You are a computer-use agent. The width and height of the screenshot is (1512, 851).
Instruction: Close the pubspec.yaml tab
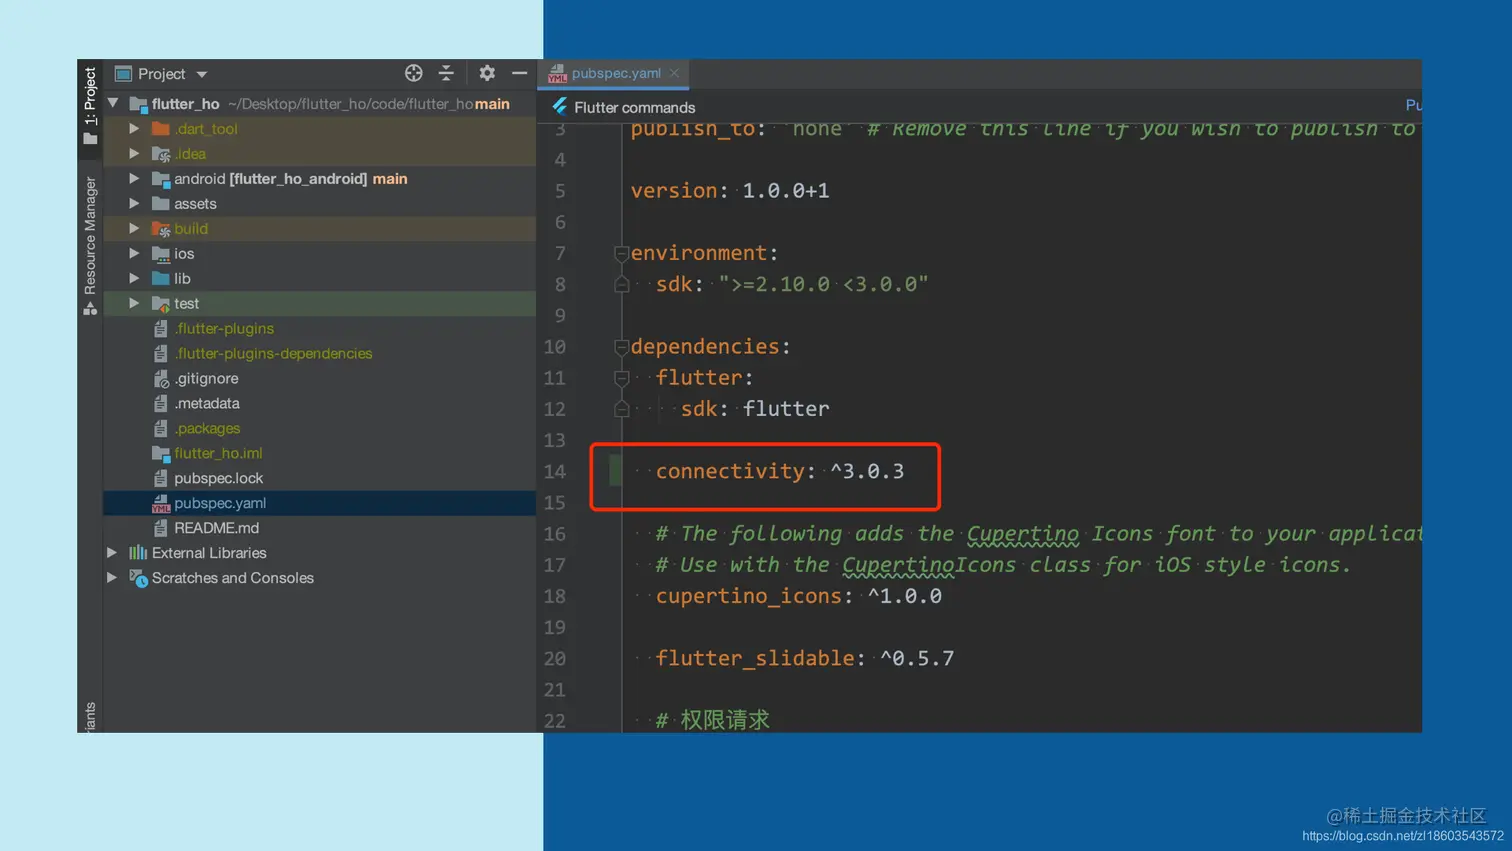[x=675, y=73]
